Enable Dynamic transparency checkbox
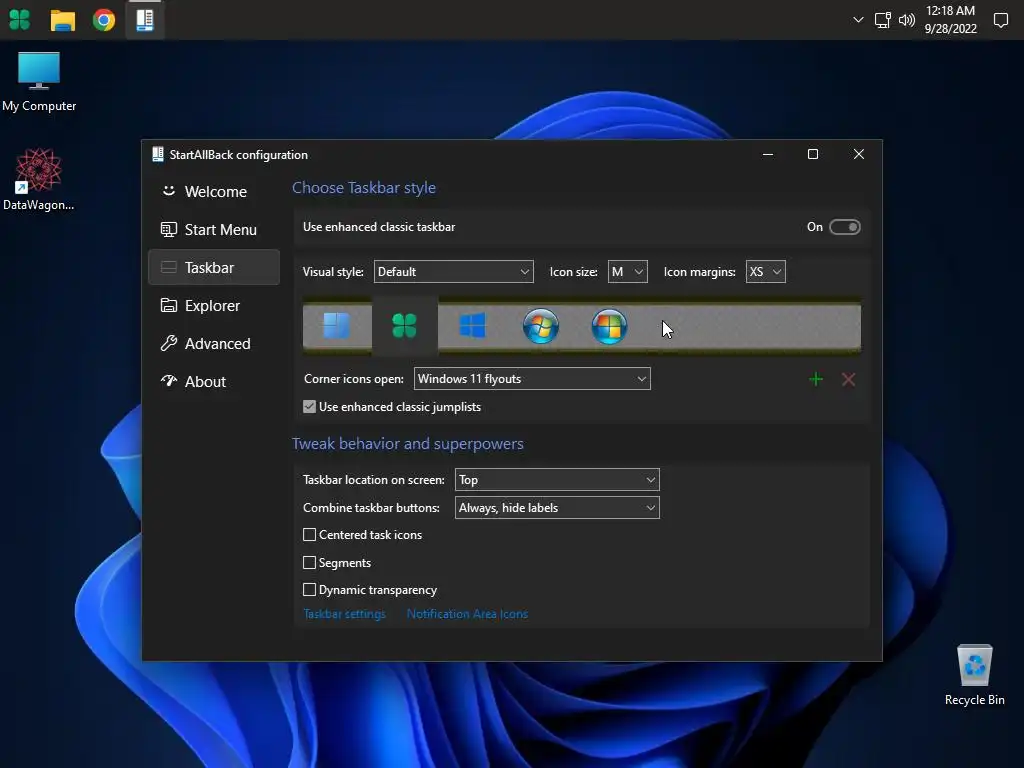Image resolution: width=1024 pixels, height=768 pixels. coord(310,590)
